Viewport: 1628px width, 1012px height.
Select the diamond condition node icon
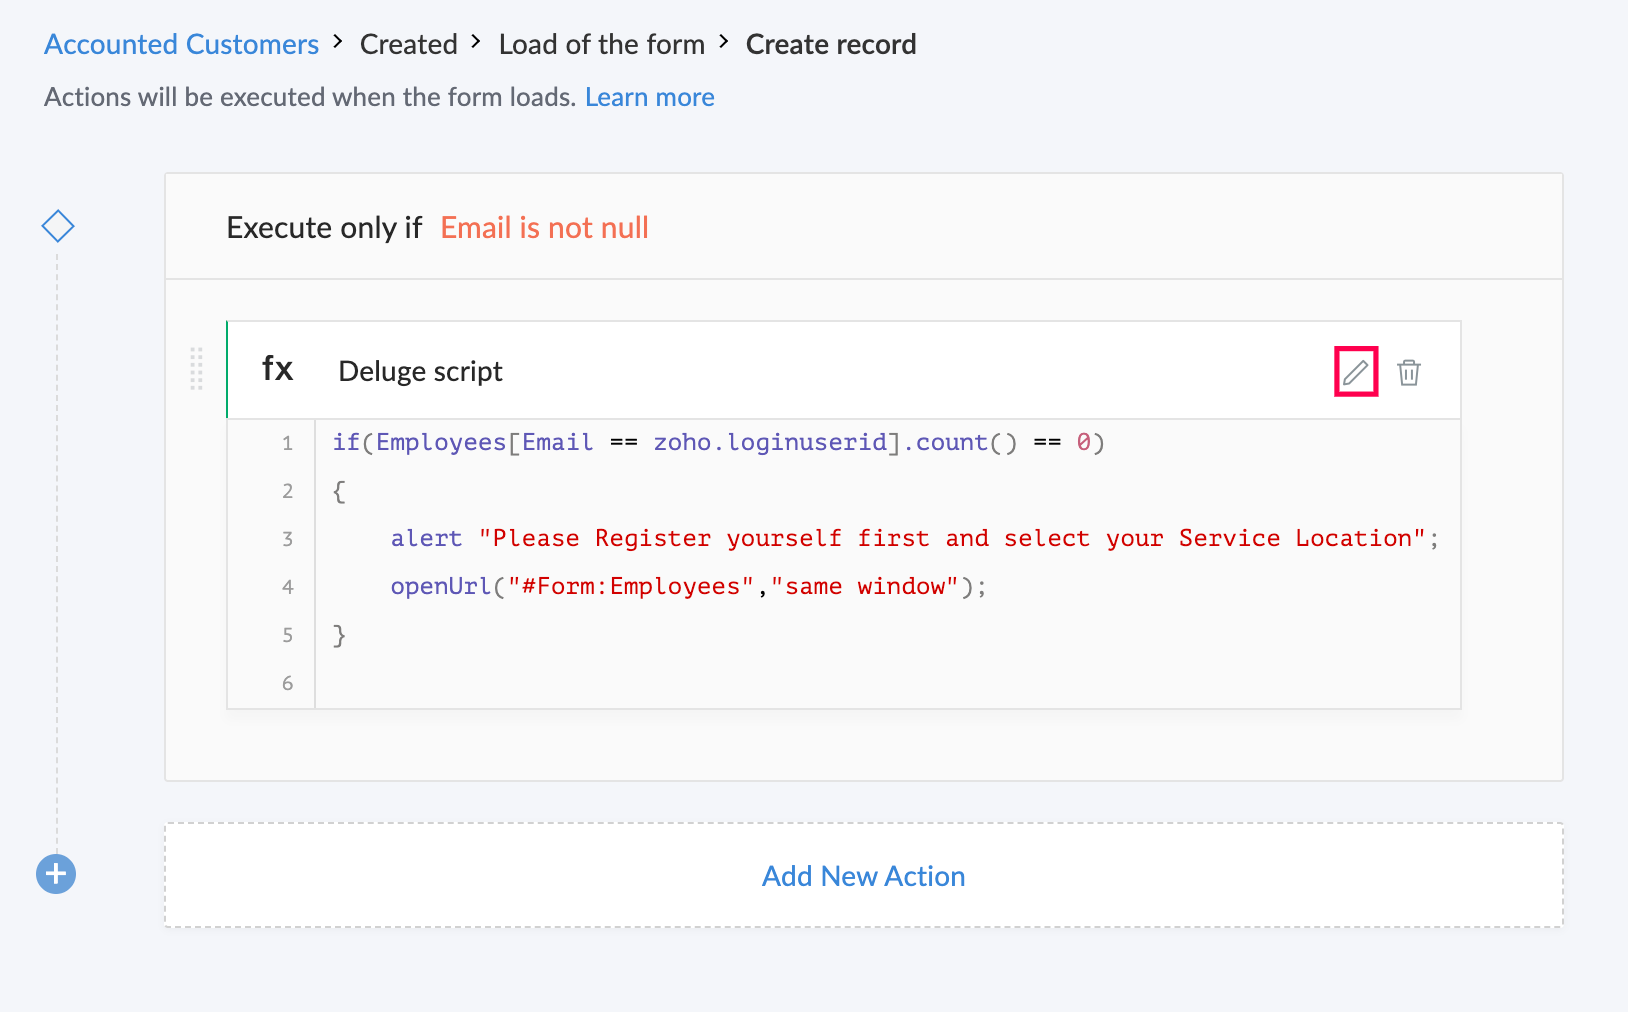click(x=58, y=226)
